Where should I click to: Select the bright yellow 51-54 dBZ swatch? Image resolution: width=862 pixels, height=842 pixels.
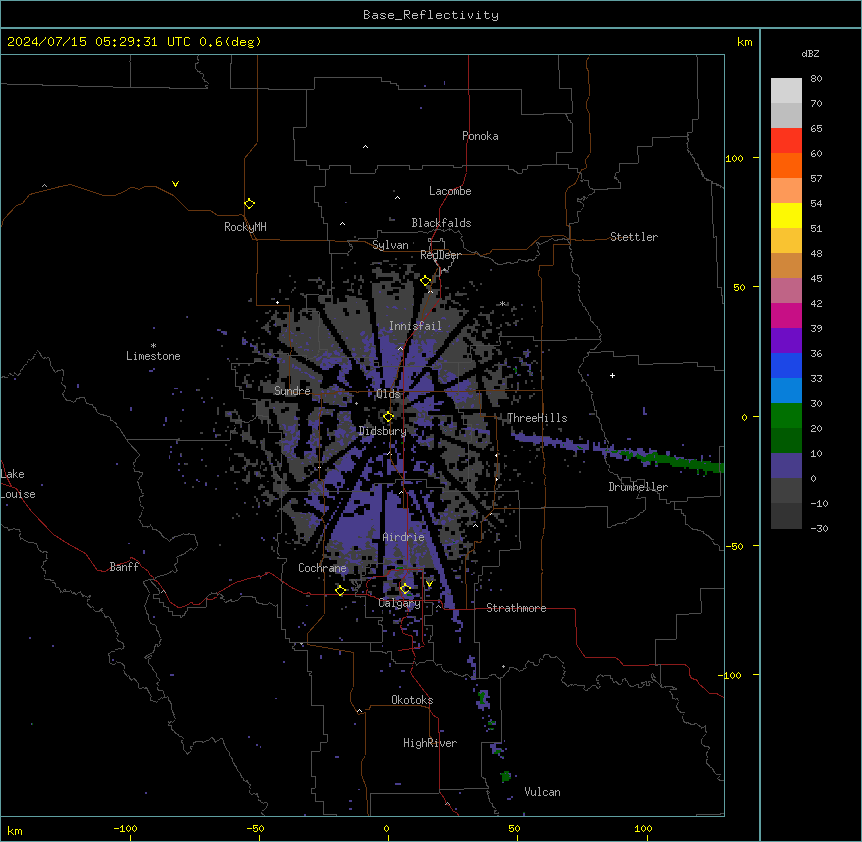pyautogui.click(x=786, y=215)
